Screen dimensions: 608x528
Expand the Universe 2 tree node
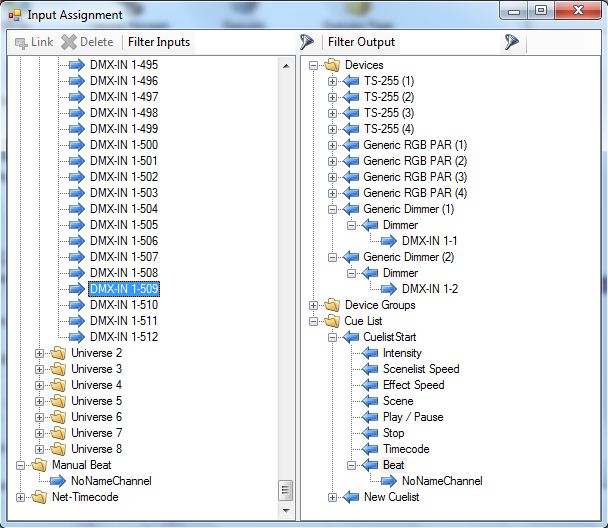click(40, 353)
